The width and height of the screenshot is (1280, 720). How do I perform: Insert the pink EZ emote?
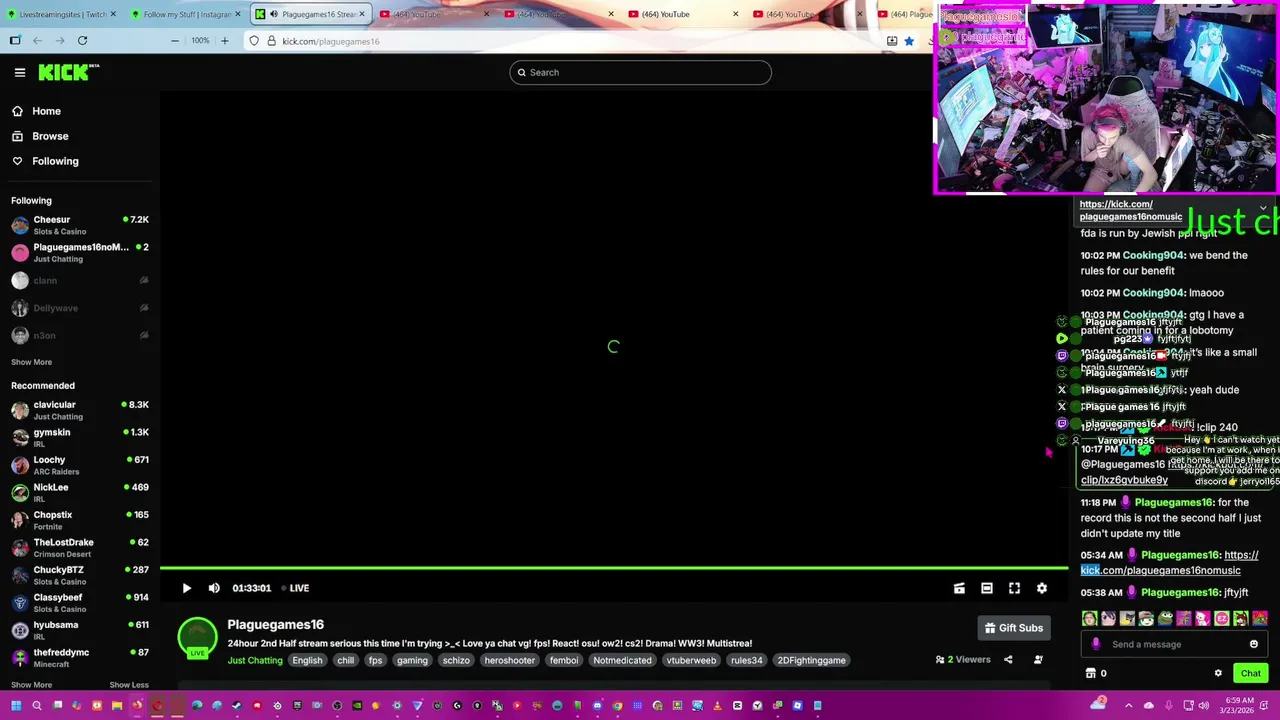[x=1222, y=619]
